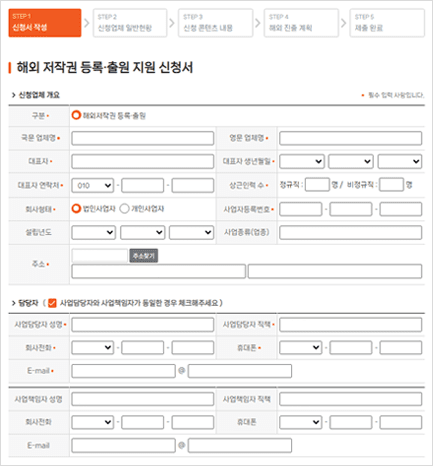Click the 사업책임자 E-mail domain field

tap(240, 446)
